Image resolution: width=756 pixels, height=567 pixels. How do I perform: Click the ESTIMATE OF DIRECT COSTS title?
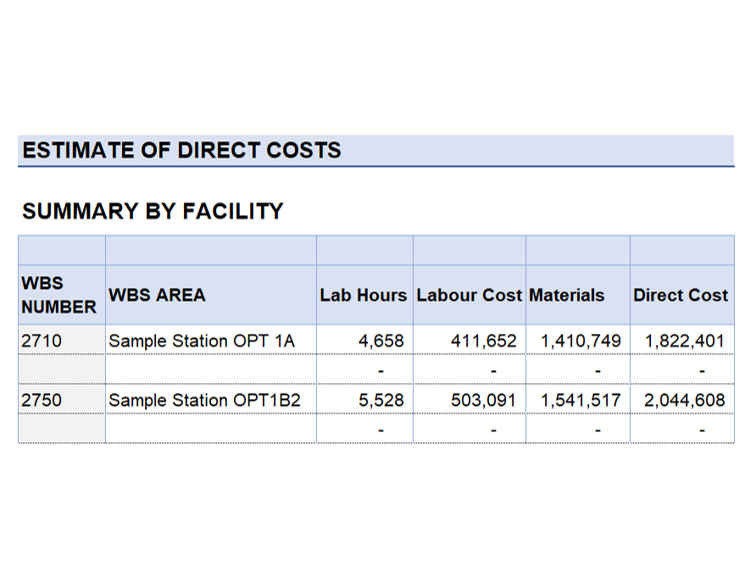click(182, 151)
